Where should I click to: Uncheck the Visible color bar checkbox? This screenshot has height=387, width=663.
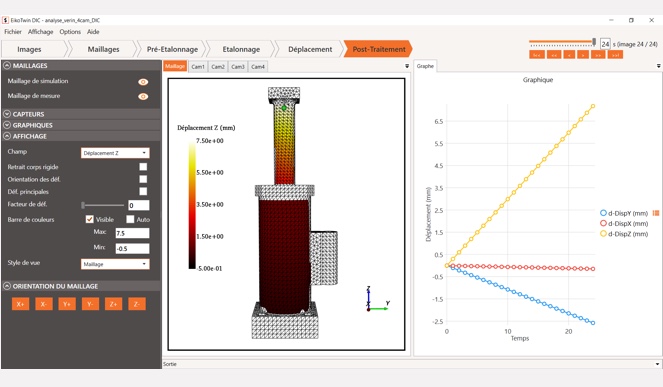(x=89, y=219)
